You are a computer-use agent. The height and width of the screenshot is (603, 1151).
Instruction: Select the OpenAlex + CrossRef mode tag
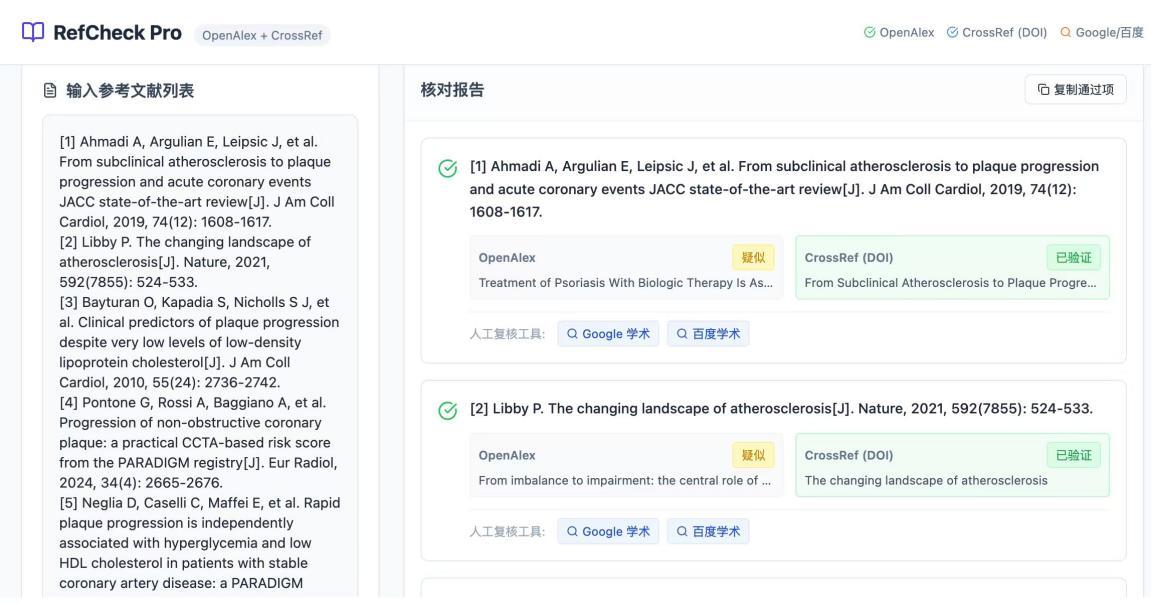[x=262, y=35]
